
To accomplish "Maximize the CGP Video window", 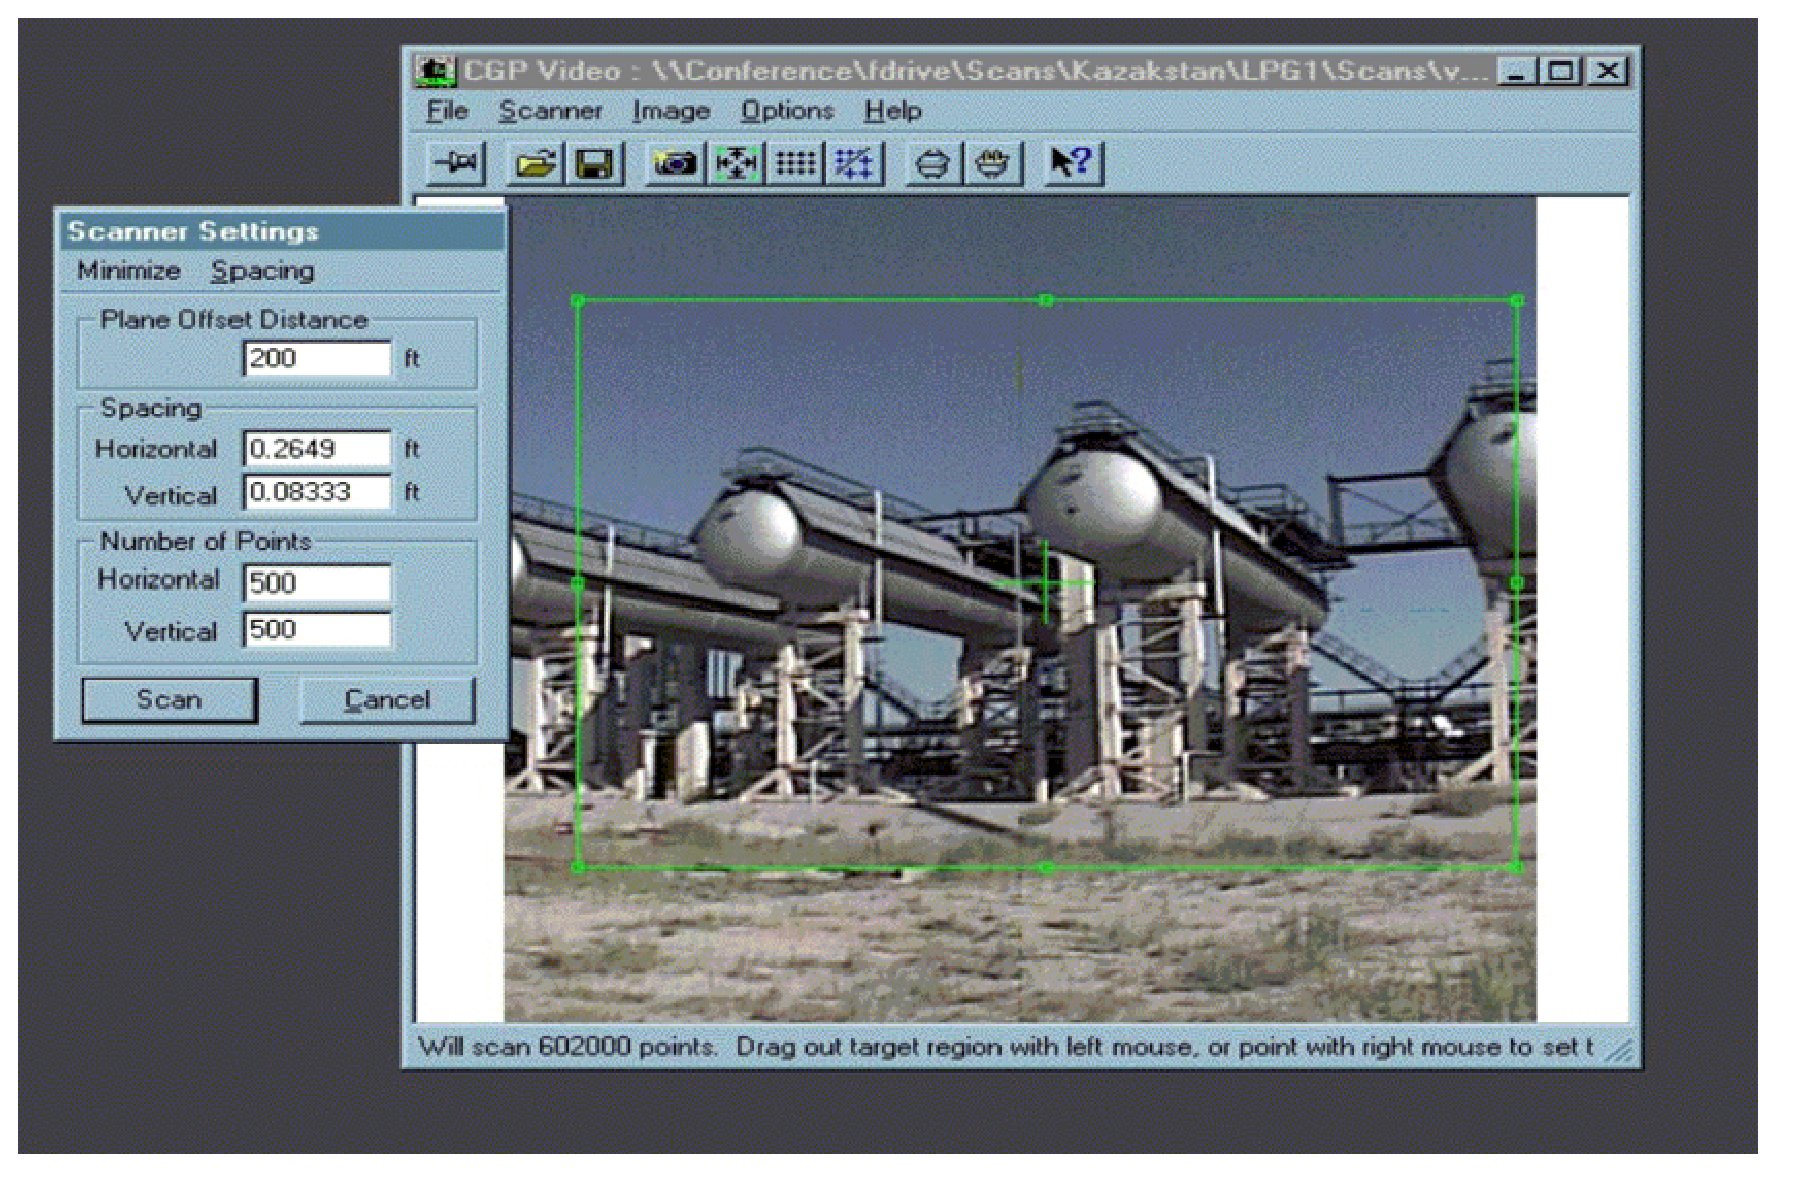I will tap(1561, 71).
